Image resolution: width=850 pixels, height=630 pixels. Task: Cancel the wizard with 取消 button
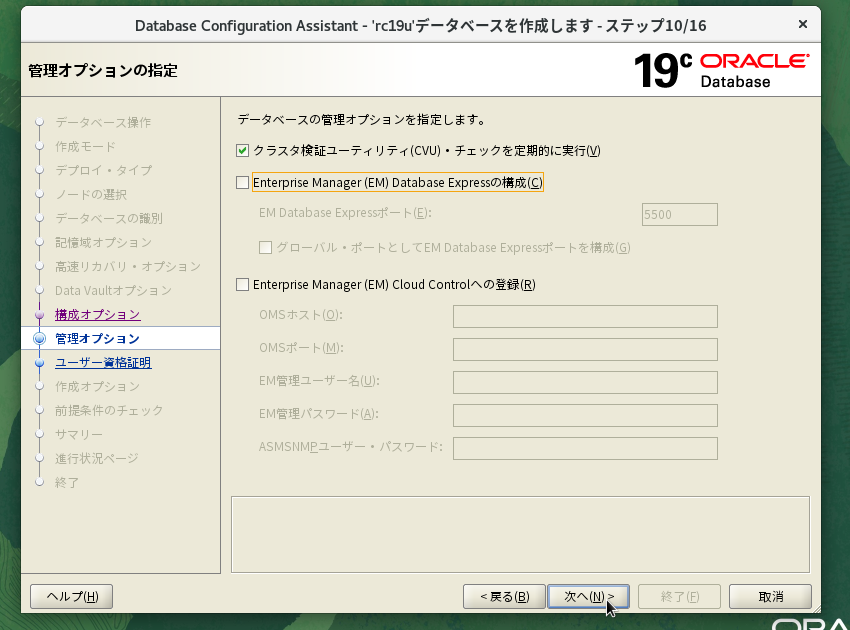(x=770, y=596)
